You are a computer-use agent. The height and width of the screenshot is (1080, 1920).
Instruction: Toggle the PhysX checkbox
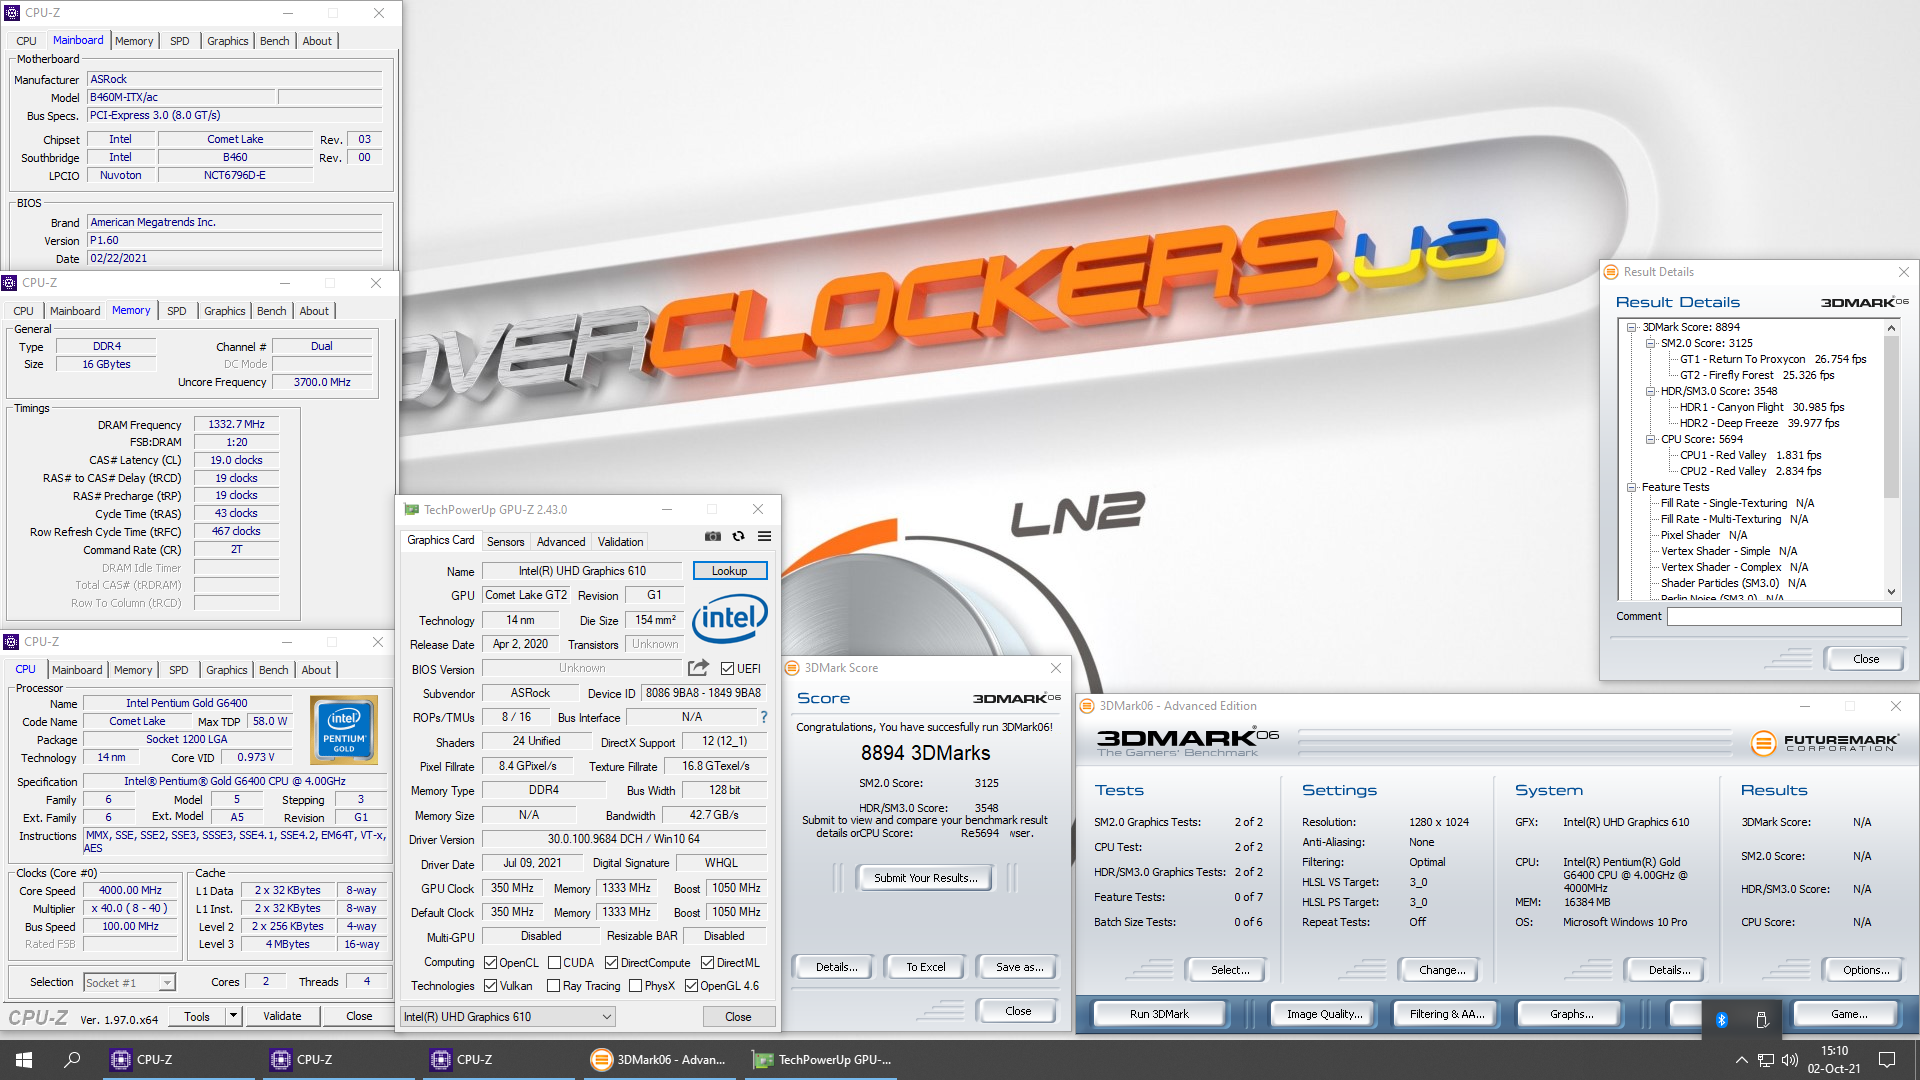pyautogui.click(x=635, y=986)
